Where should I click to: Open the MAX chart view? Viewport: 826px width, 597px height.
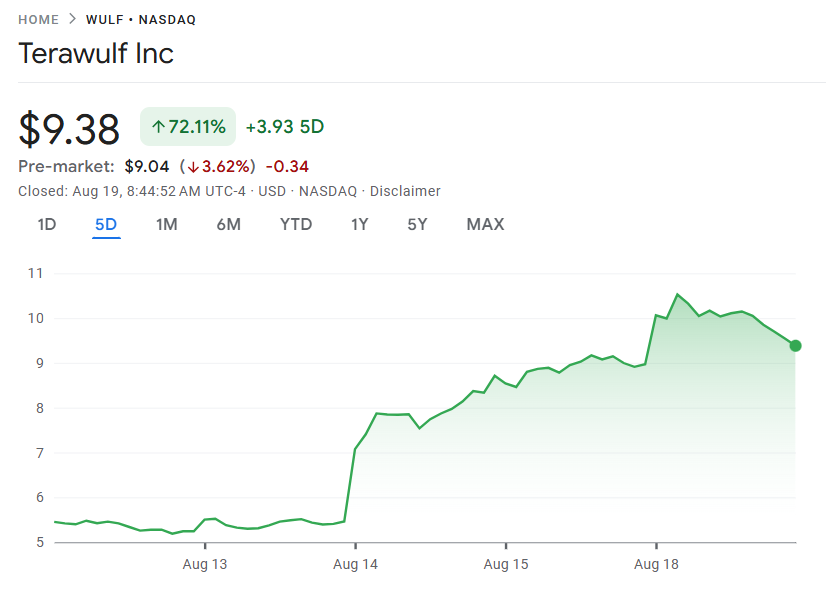(x=485, y=224)
